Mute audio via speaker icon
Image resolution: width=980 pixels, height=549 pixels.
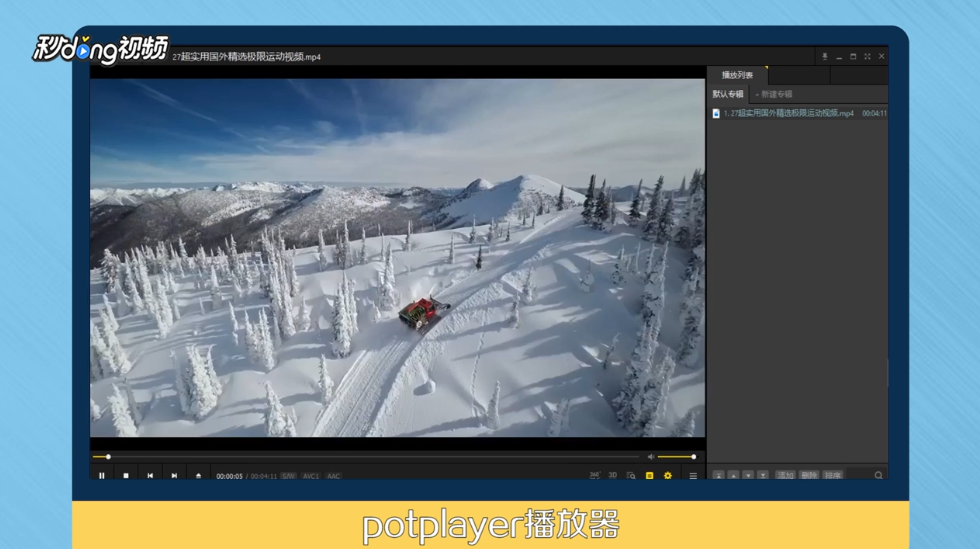click(651, 457)
